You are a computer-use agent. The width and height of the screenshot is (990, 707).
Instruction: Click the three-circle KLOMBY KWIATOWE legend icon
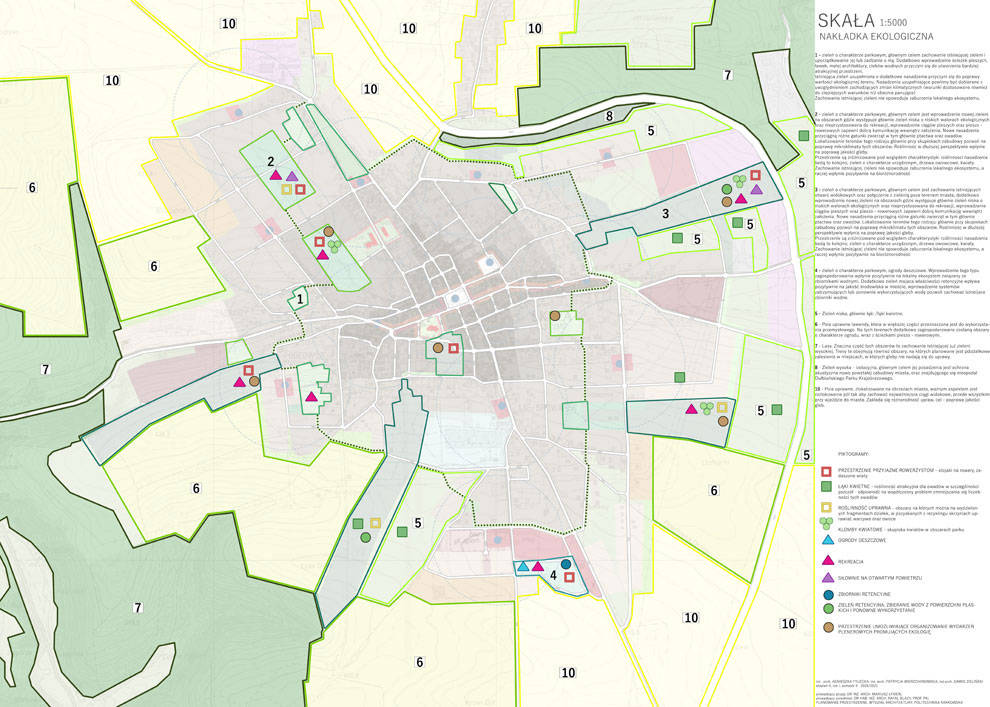(x=825, y=523)
